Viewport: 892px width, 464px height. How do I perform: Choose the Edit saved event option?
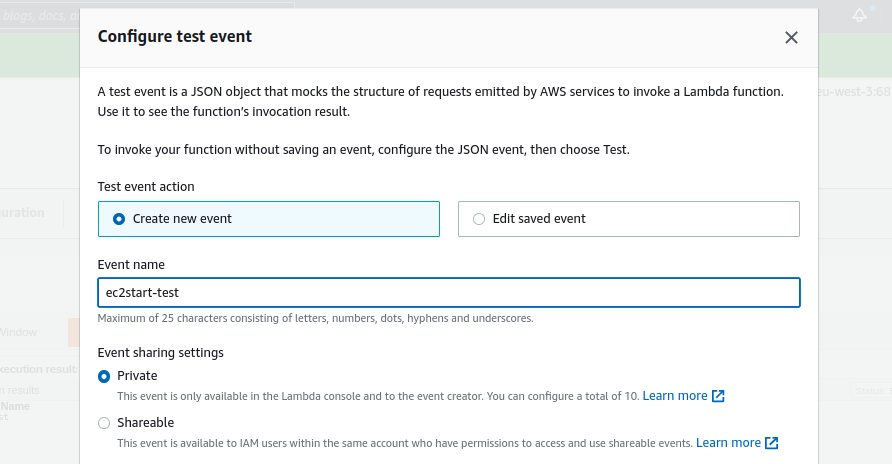479,219
